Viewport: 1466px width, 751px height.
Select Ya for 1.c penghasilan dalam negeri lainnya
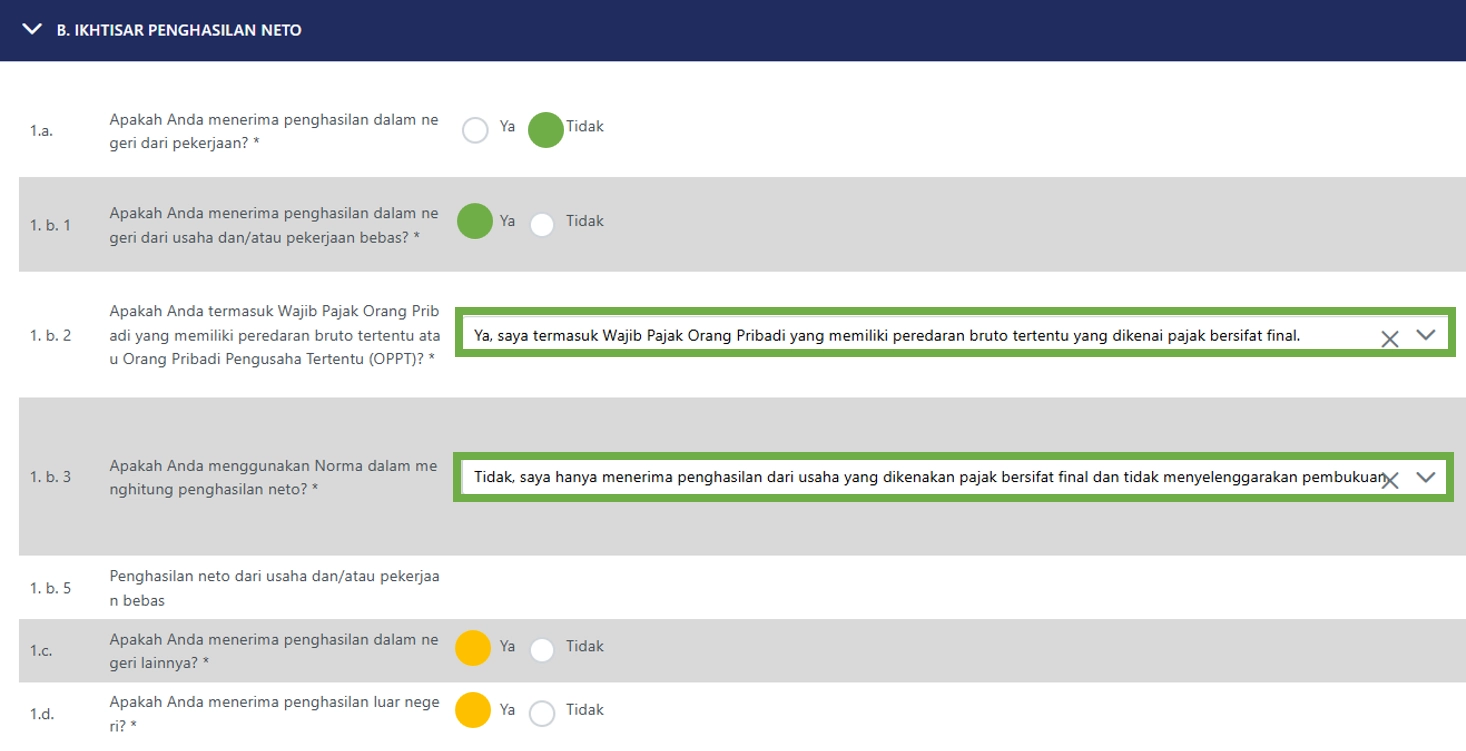pos(473,648)
